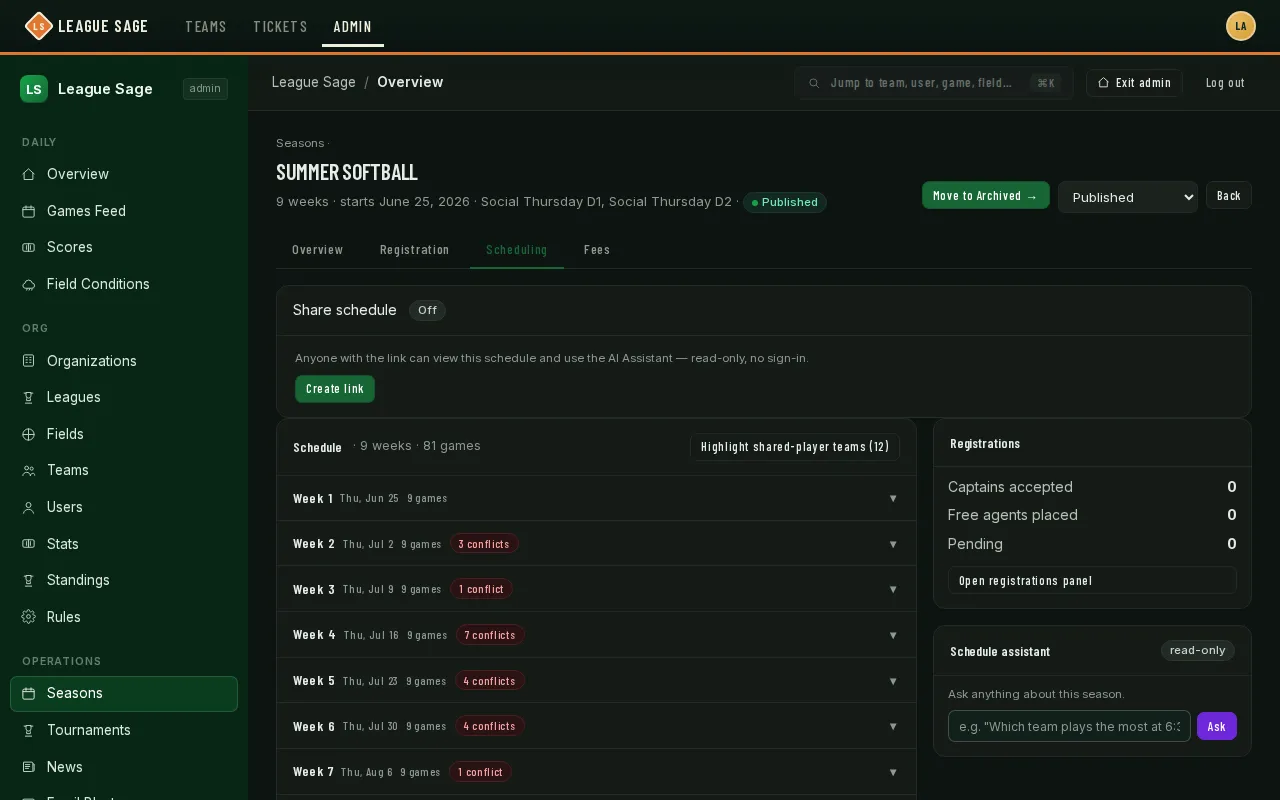1280x800 pixels.
Task: Click Seasons breadcrumb text above title
Action: tap(300, 143)
